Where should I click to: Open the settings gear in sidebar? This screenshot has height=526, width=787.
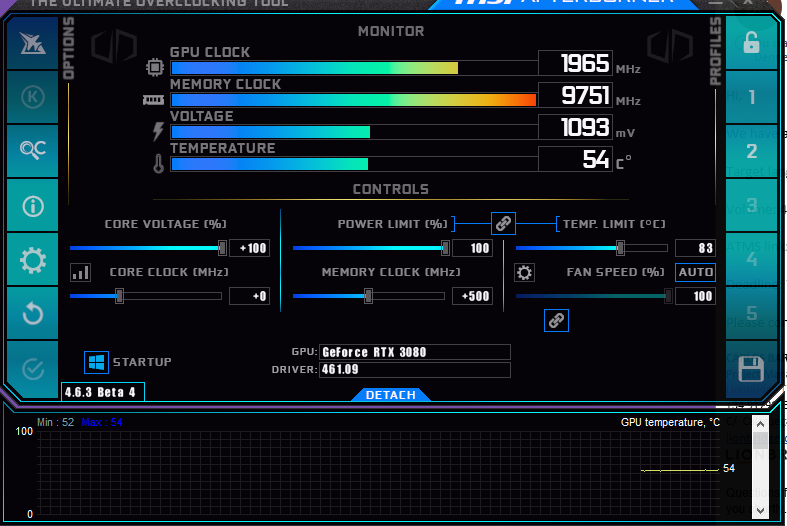coord(33,260)
